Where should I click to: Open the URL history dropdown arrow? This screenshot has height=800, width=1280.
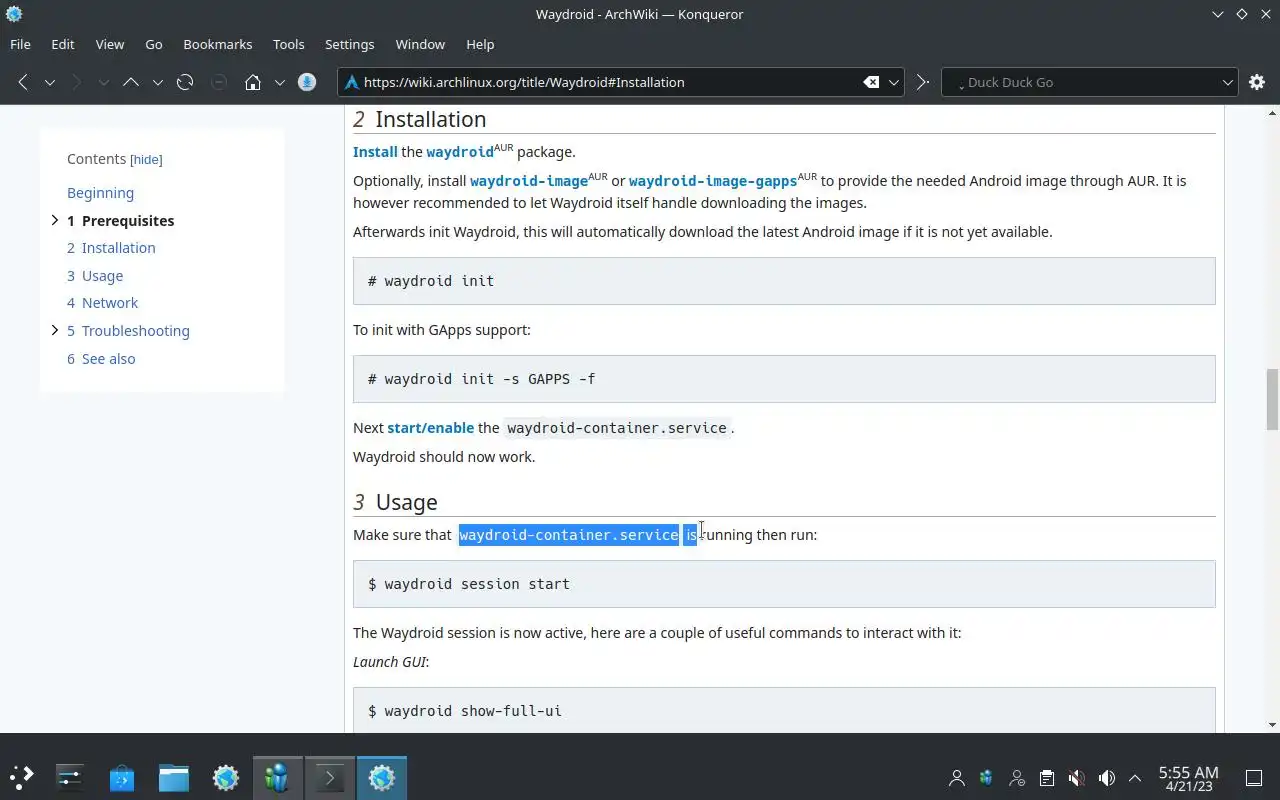tap(895, 82)
